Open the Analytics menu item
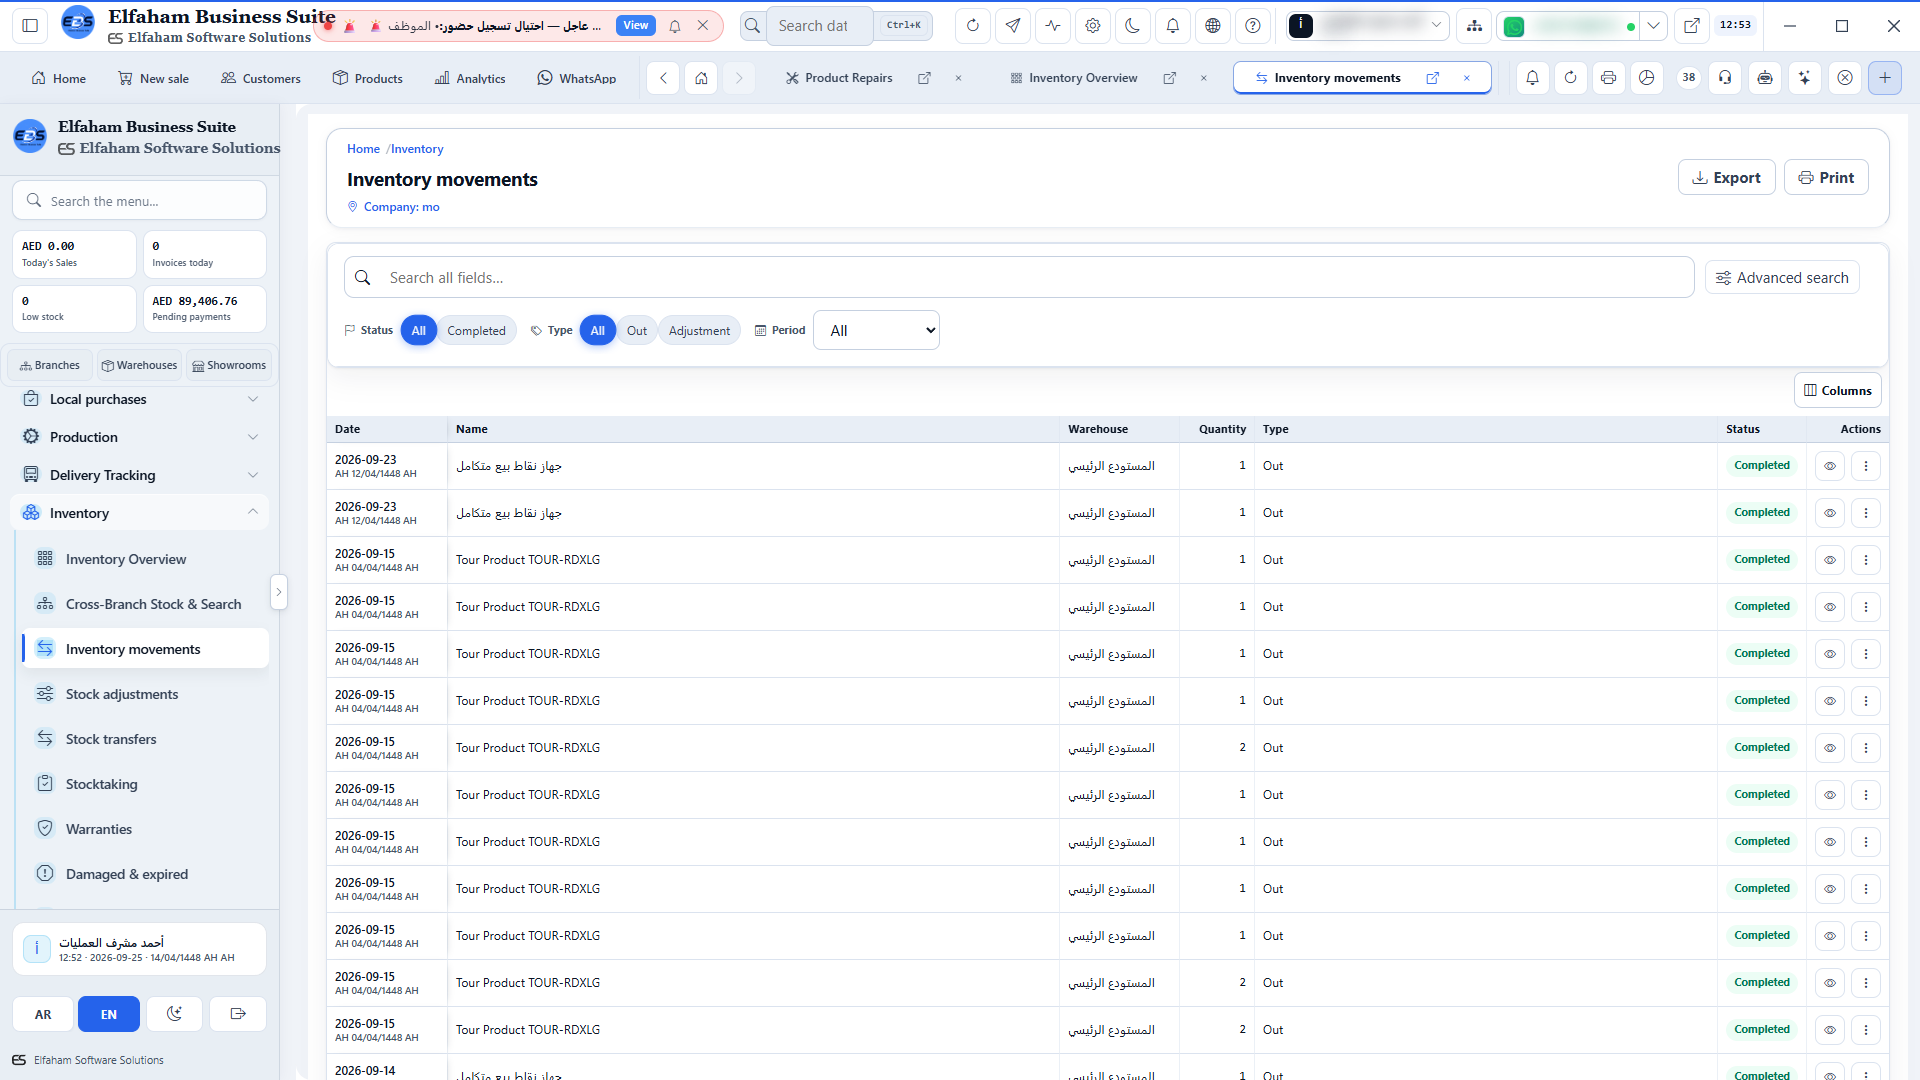This screenshot has width=1920, height=1080. coord(470,78)
